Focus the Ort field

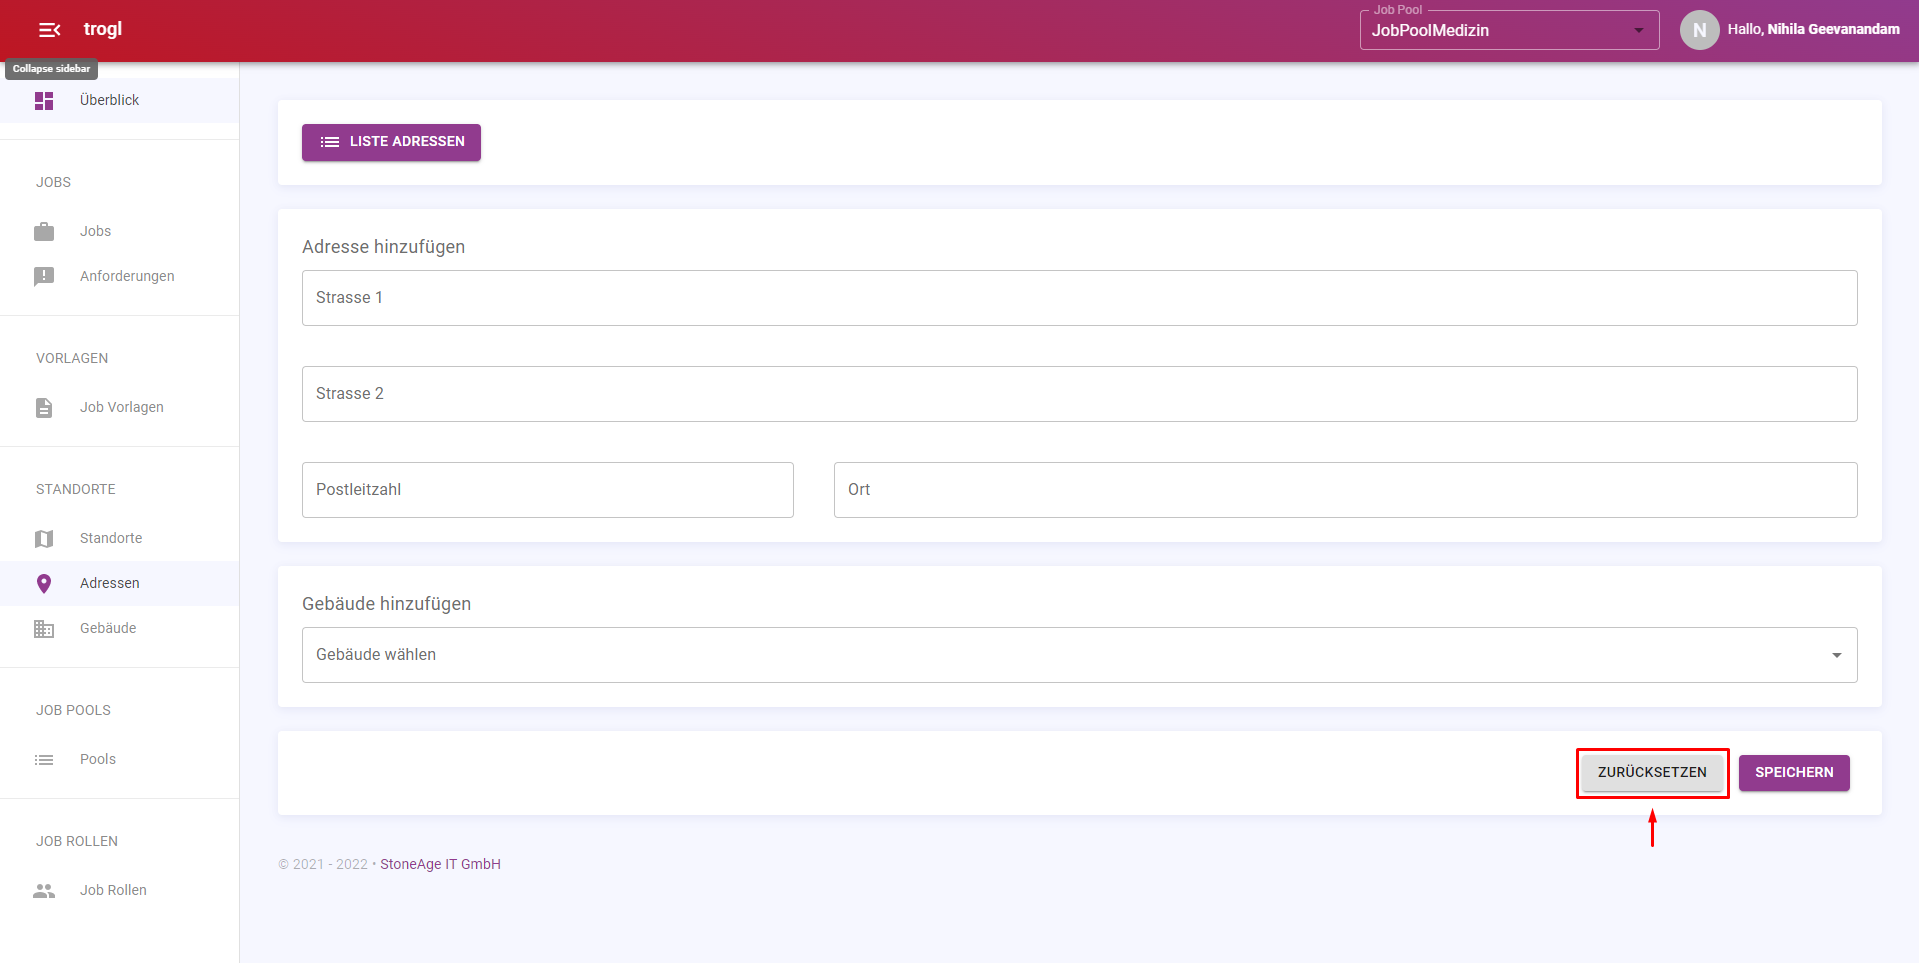tap(1345, 490)
